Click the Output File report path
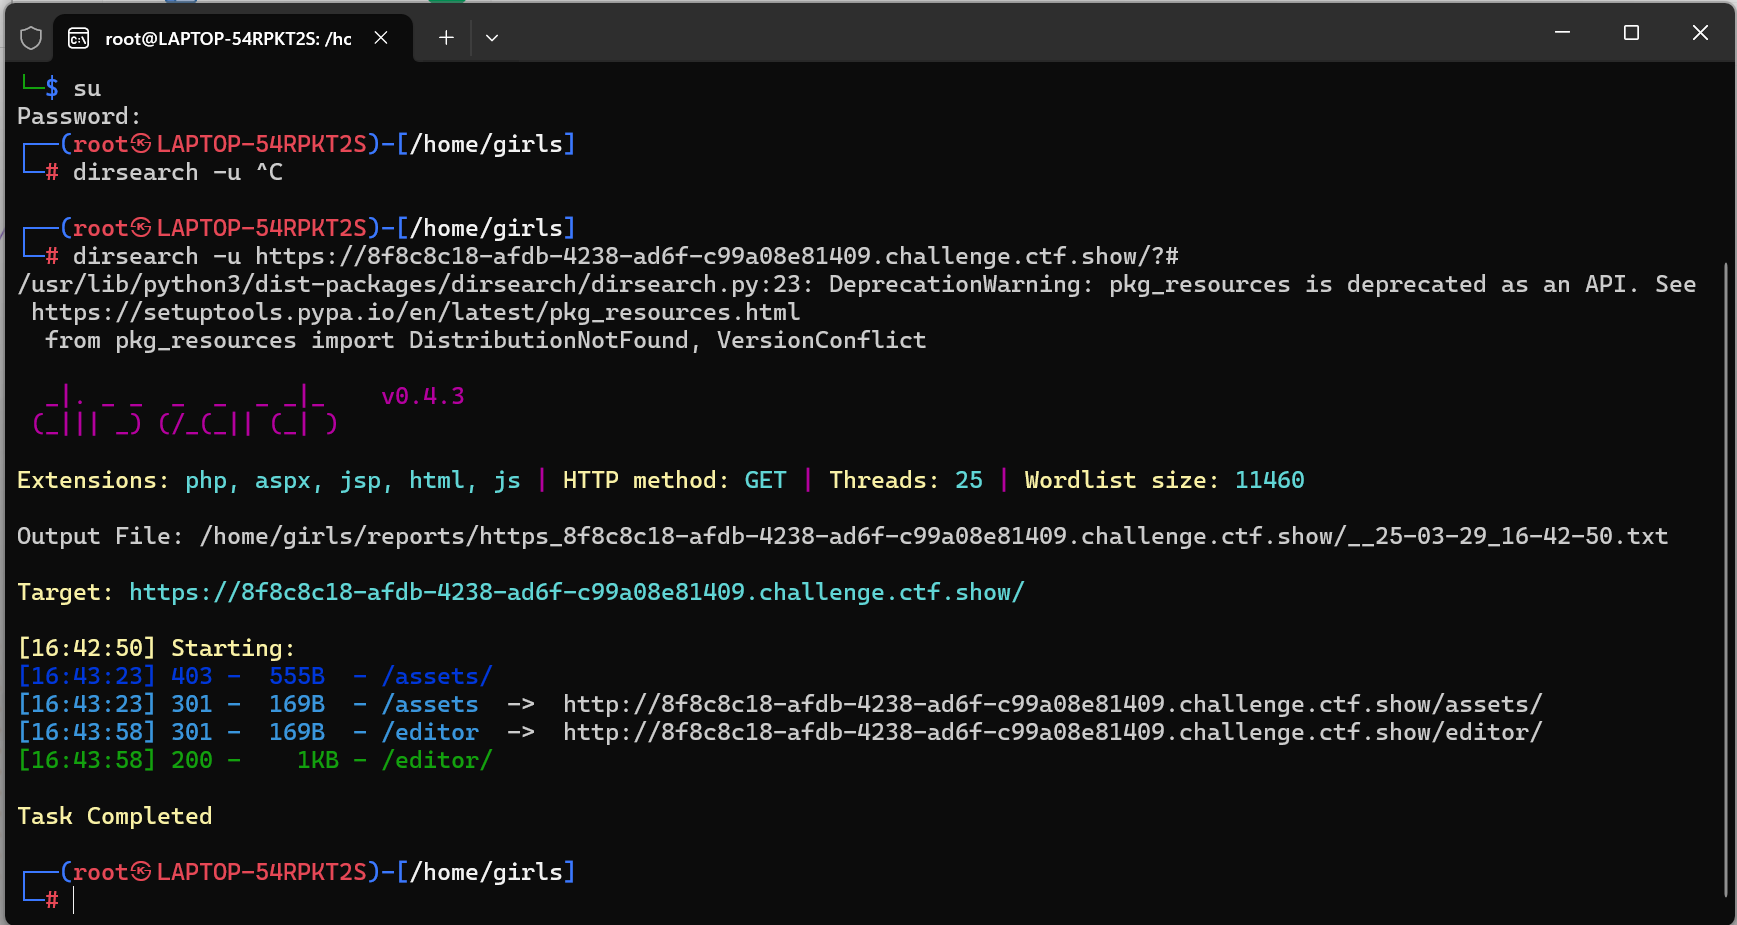1737x925 pixels. coord(934,536)
